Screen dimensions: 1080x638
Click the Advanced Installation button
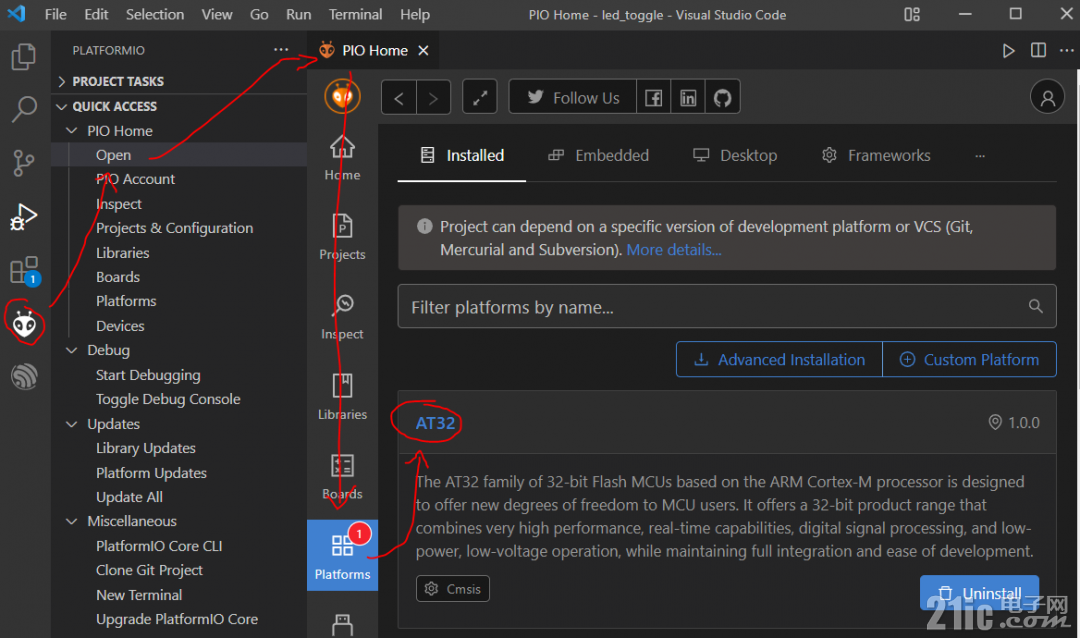pyautogui.click(x=779, y=359)
